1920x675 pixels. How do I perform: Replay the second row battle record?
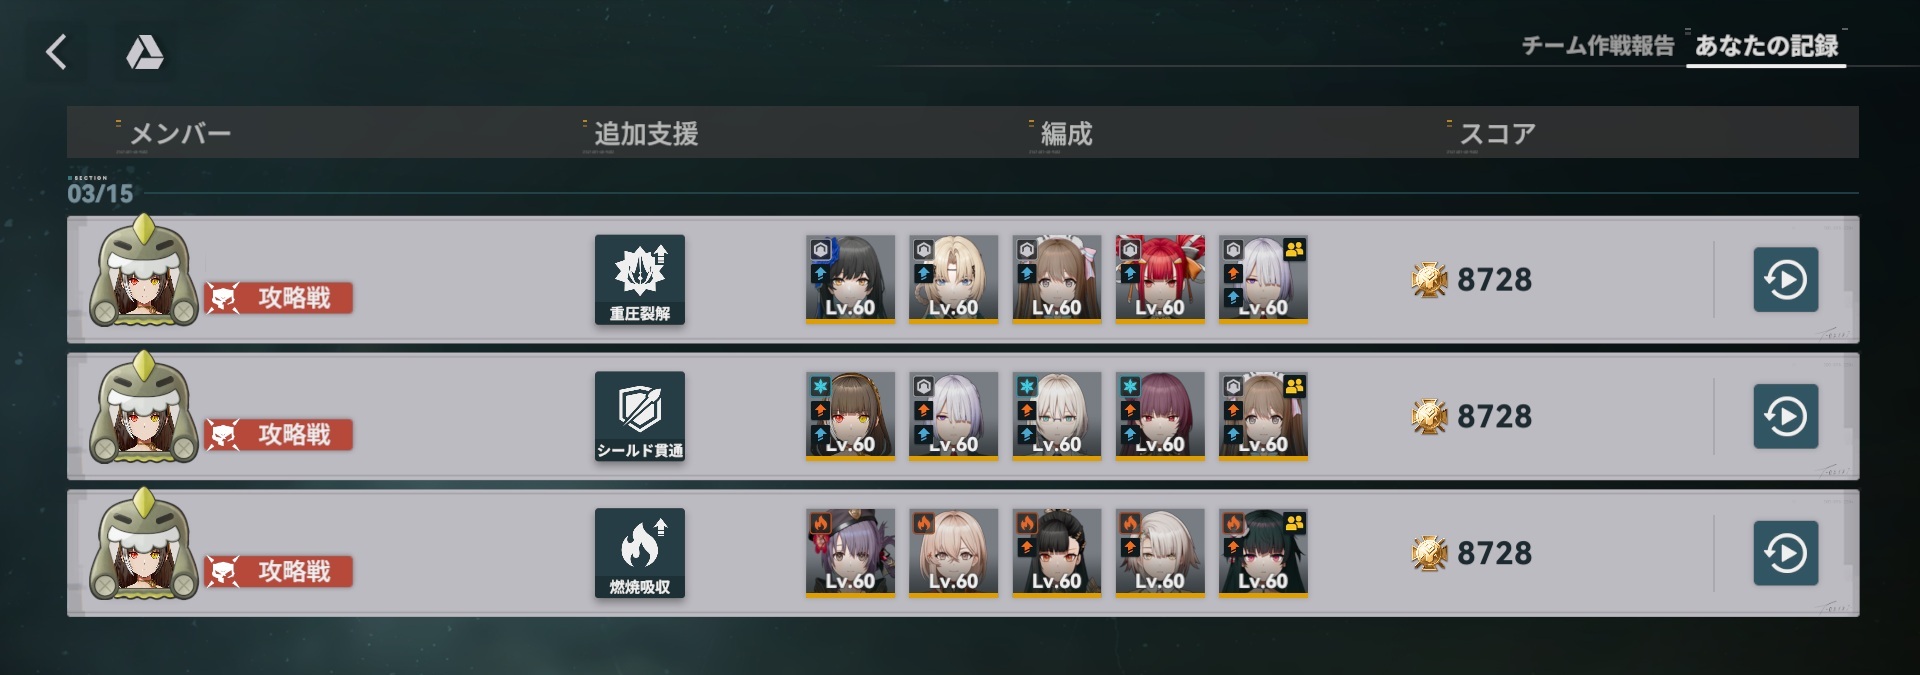tap(1786, 416)
